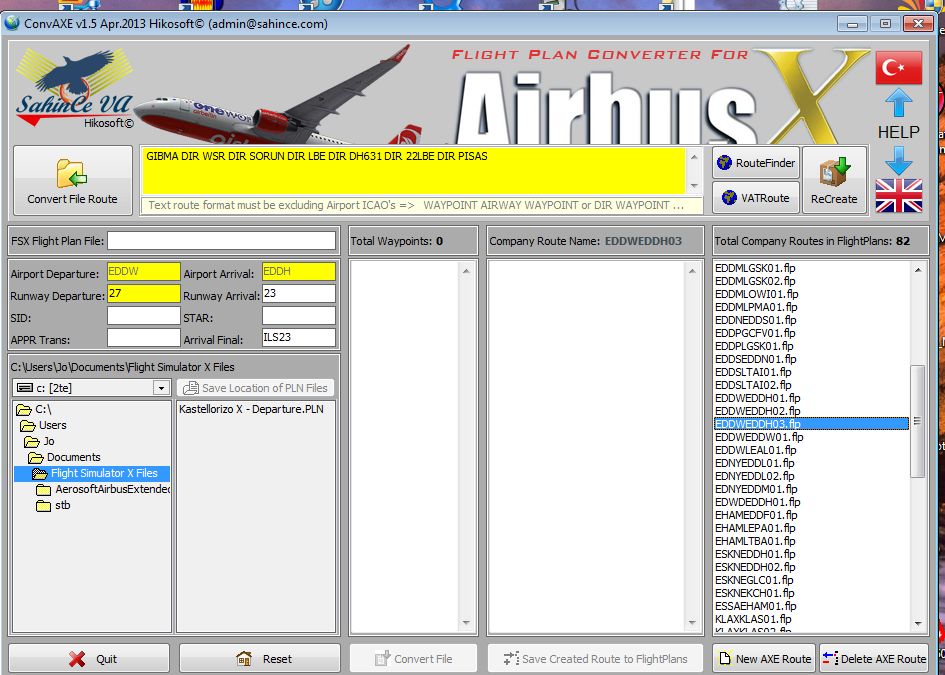Select the Jo folder
The image size is (945, 675).
40,441
